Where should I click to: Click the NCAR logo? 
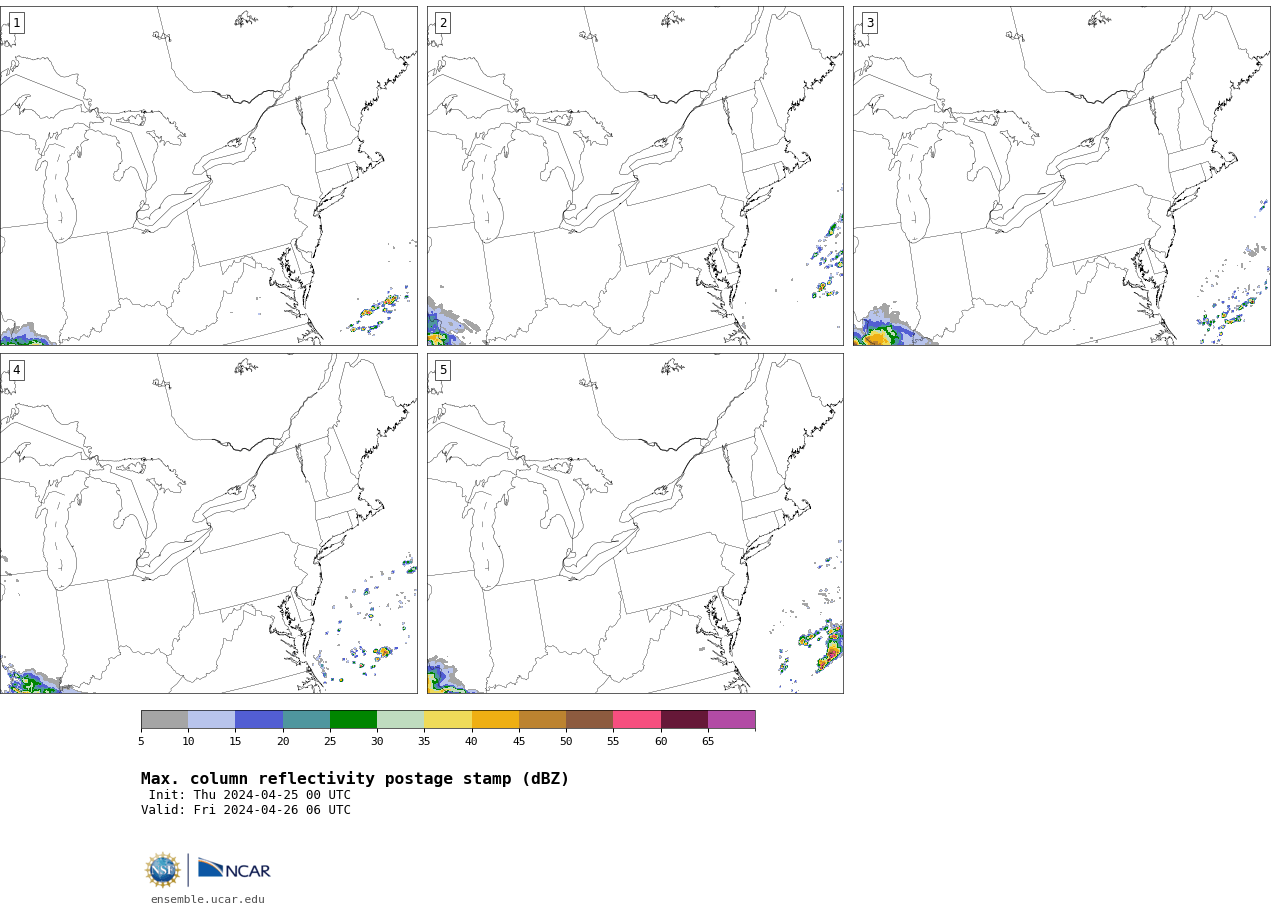234,870
